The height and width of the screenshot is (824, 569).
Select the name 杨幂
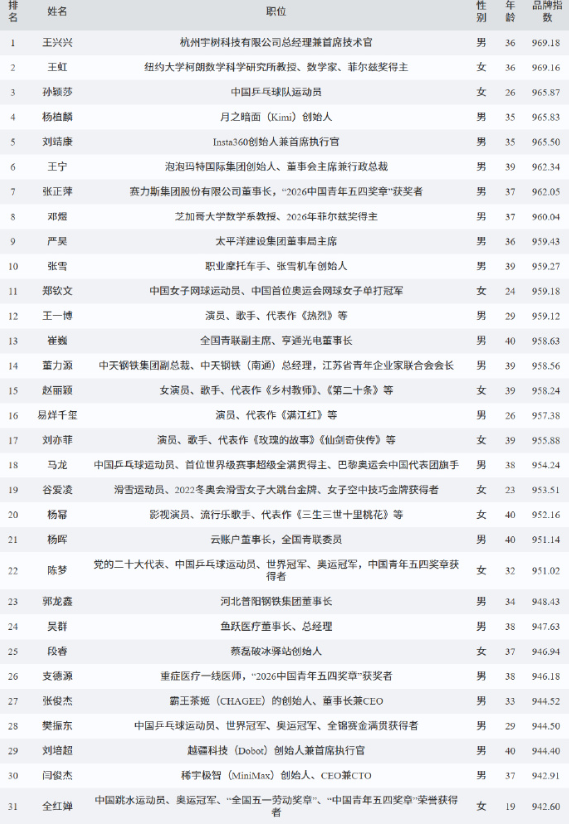click(57, 515)
